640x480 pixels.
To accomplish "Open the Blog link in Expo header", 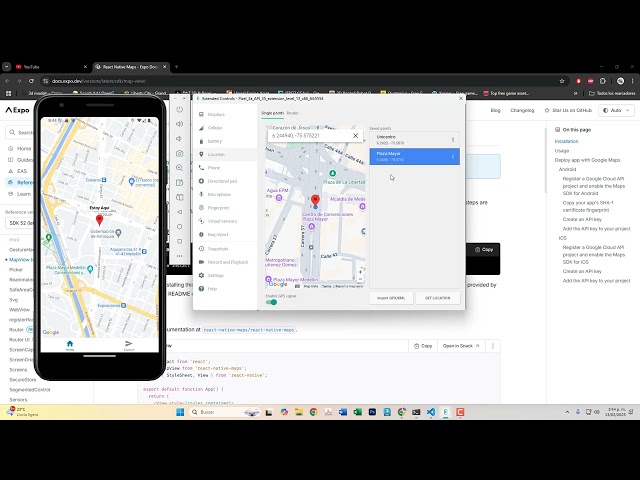I will point(495,110).
